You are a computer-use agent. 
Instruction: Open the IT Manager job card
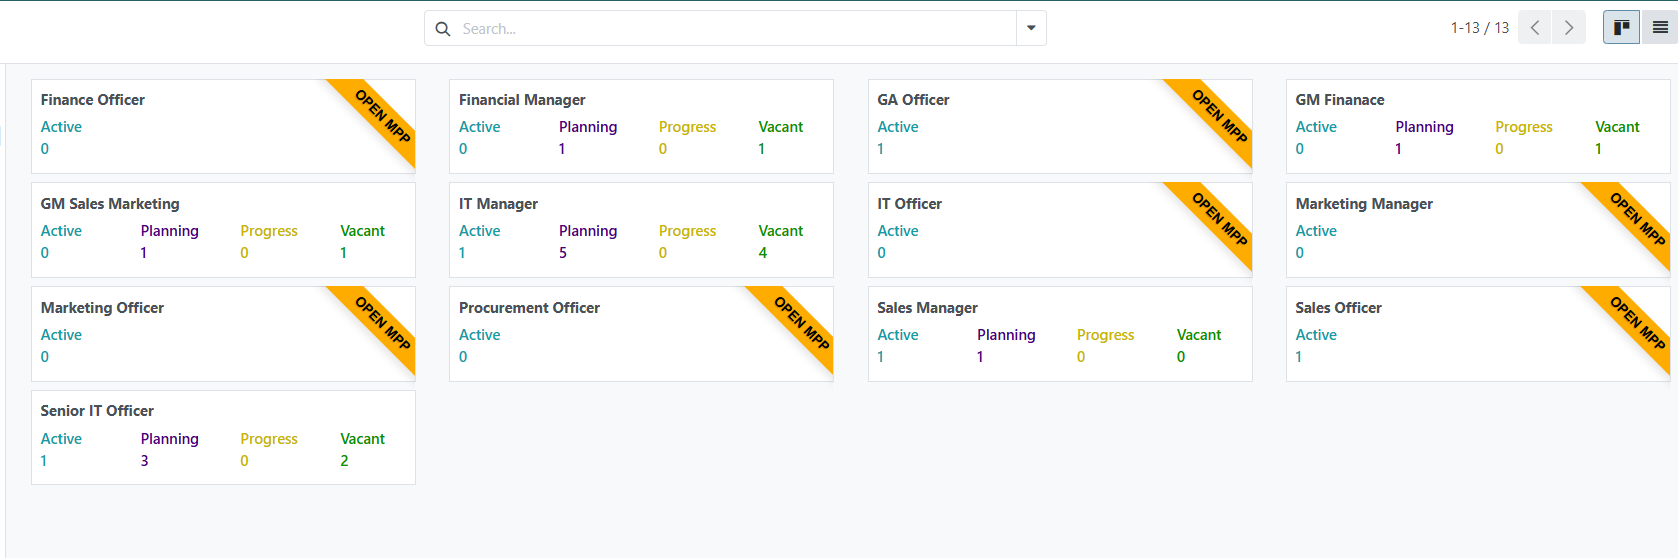tap(498, 204)
